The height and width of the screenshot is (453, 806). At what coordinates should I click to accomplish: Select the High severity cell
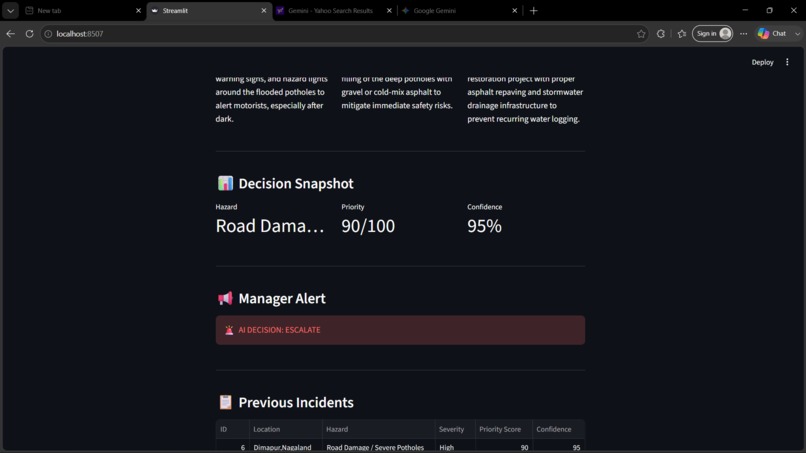click(455, 447)
